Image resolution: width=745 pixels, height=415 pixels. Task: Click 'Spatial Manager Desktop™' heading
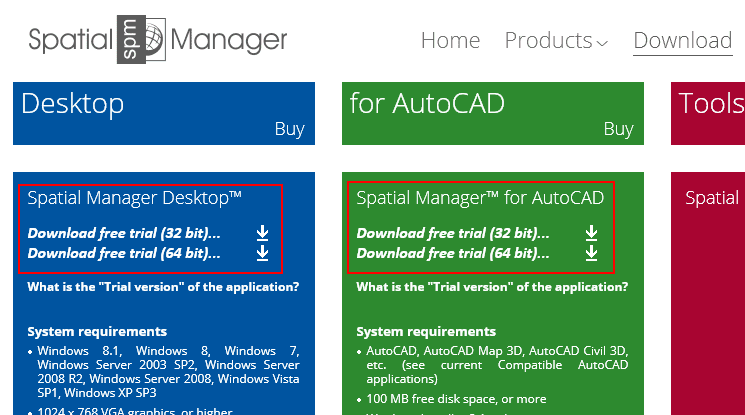coord(134,198)
